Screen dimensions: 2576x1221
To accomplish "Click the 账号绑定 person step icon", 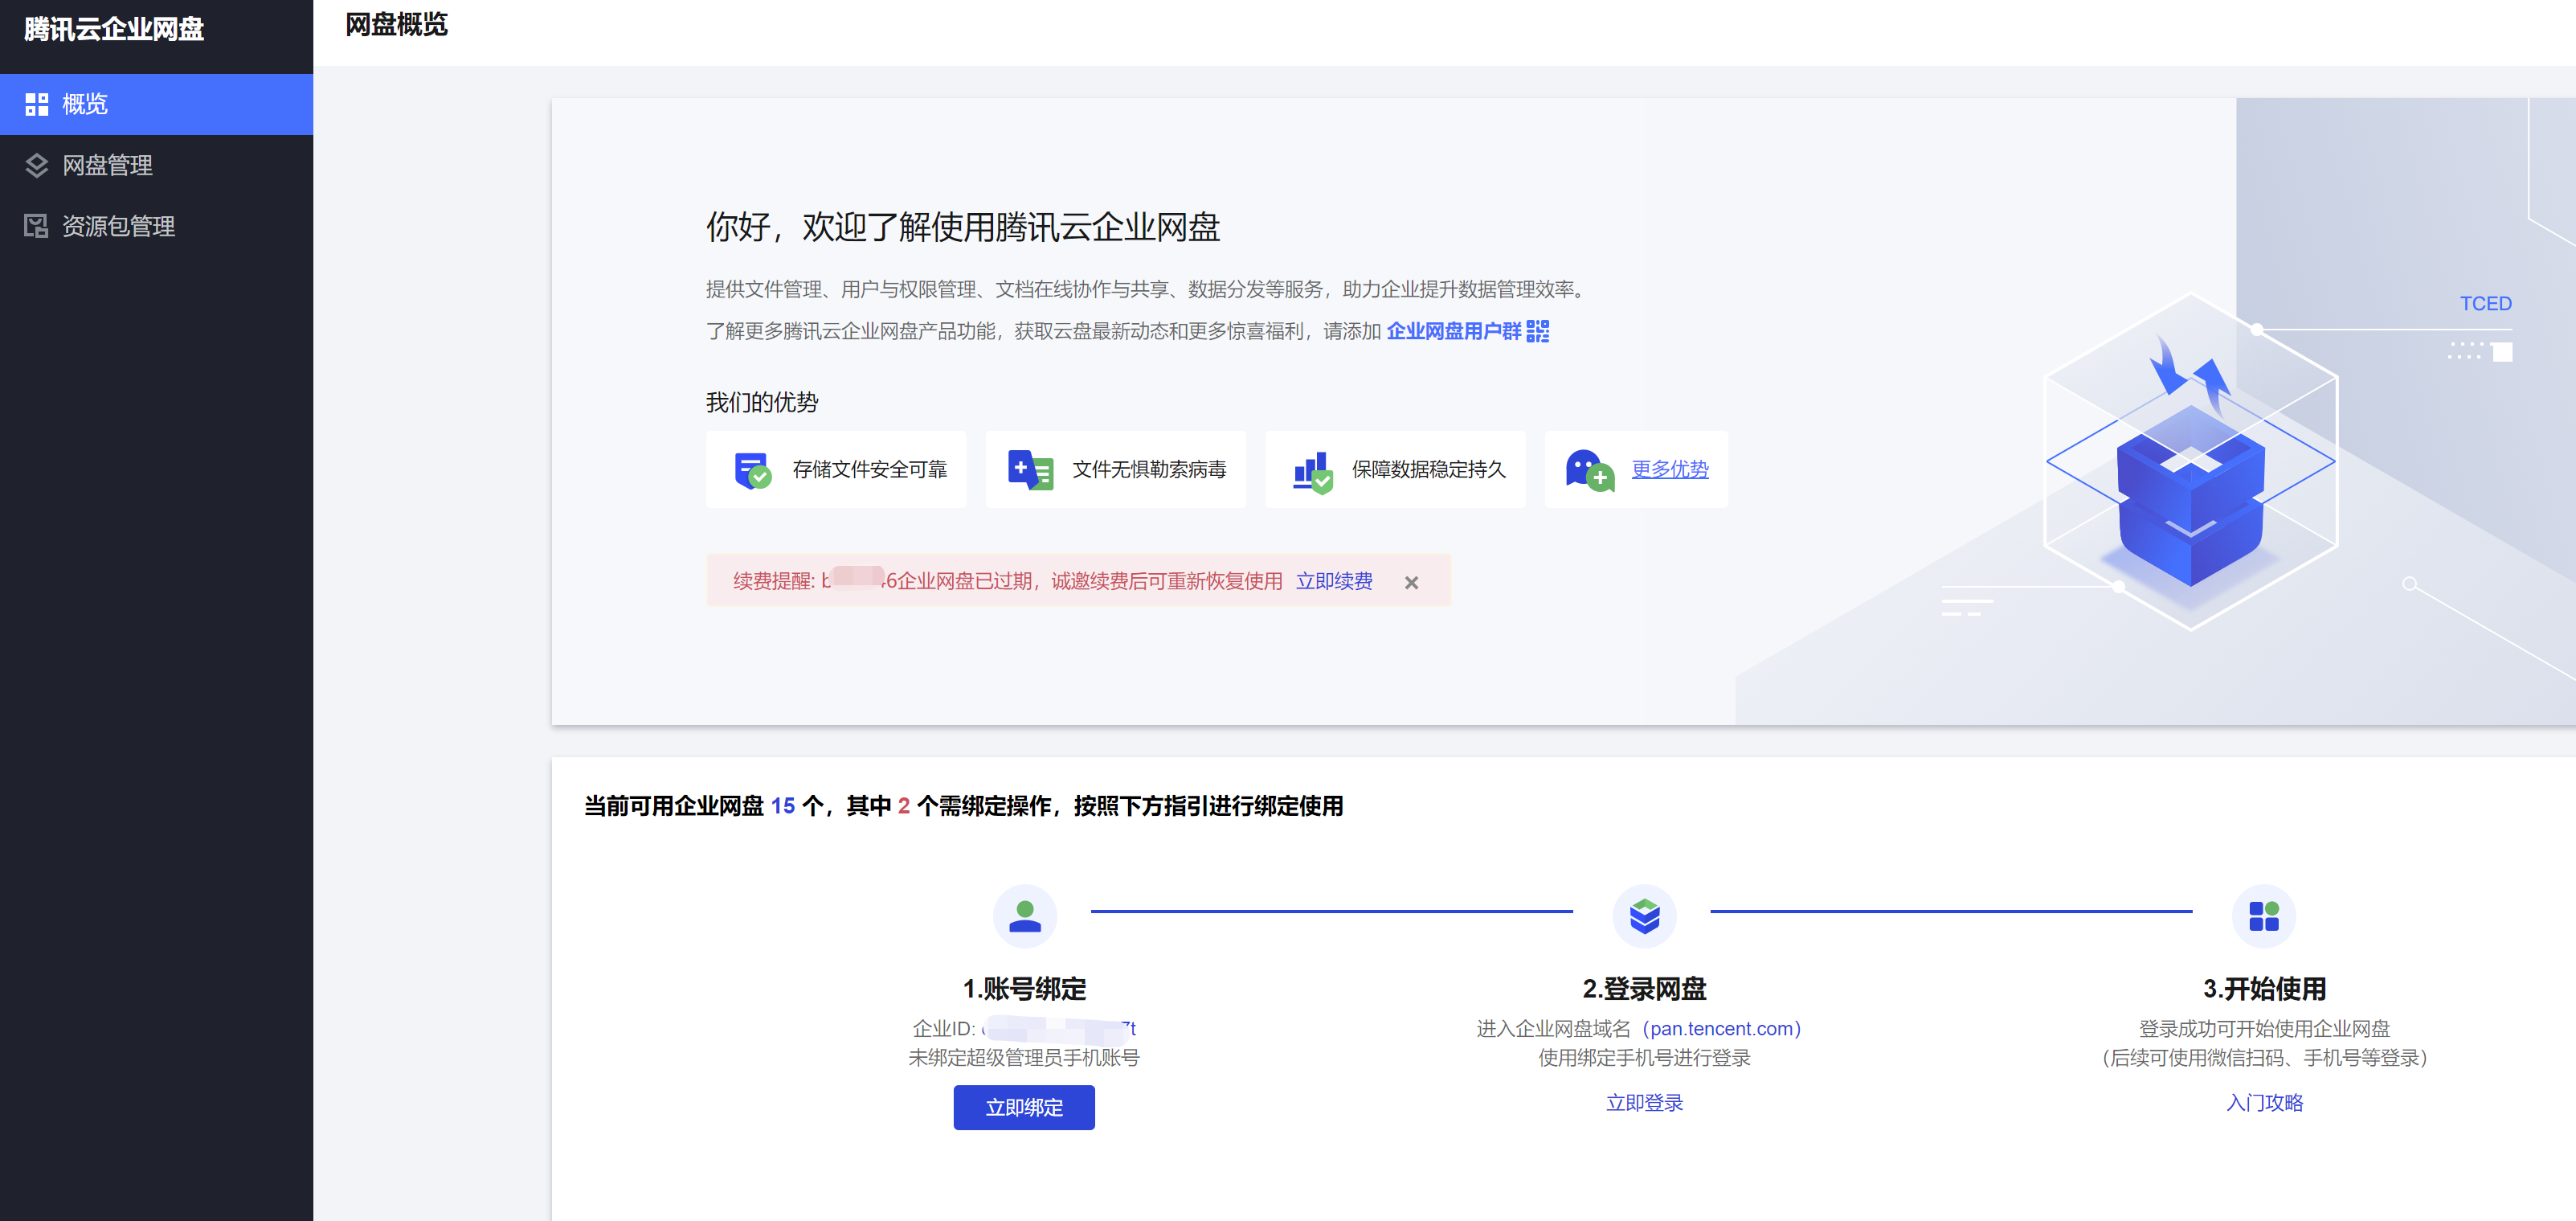I will [x=1024, y=915].
